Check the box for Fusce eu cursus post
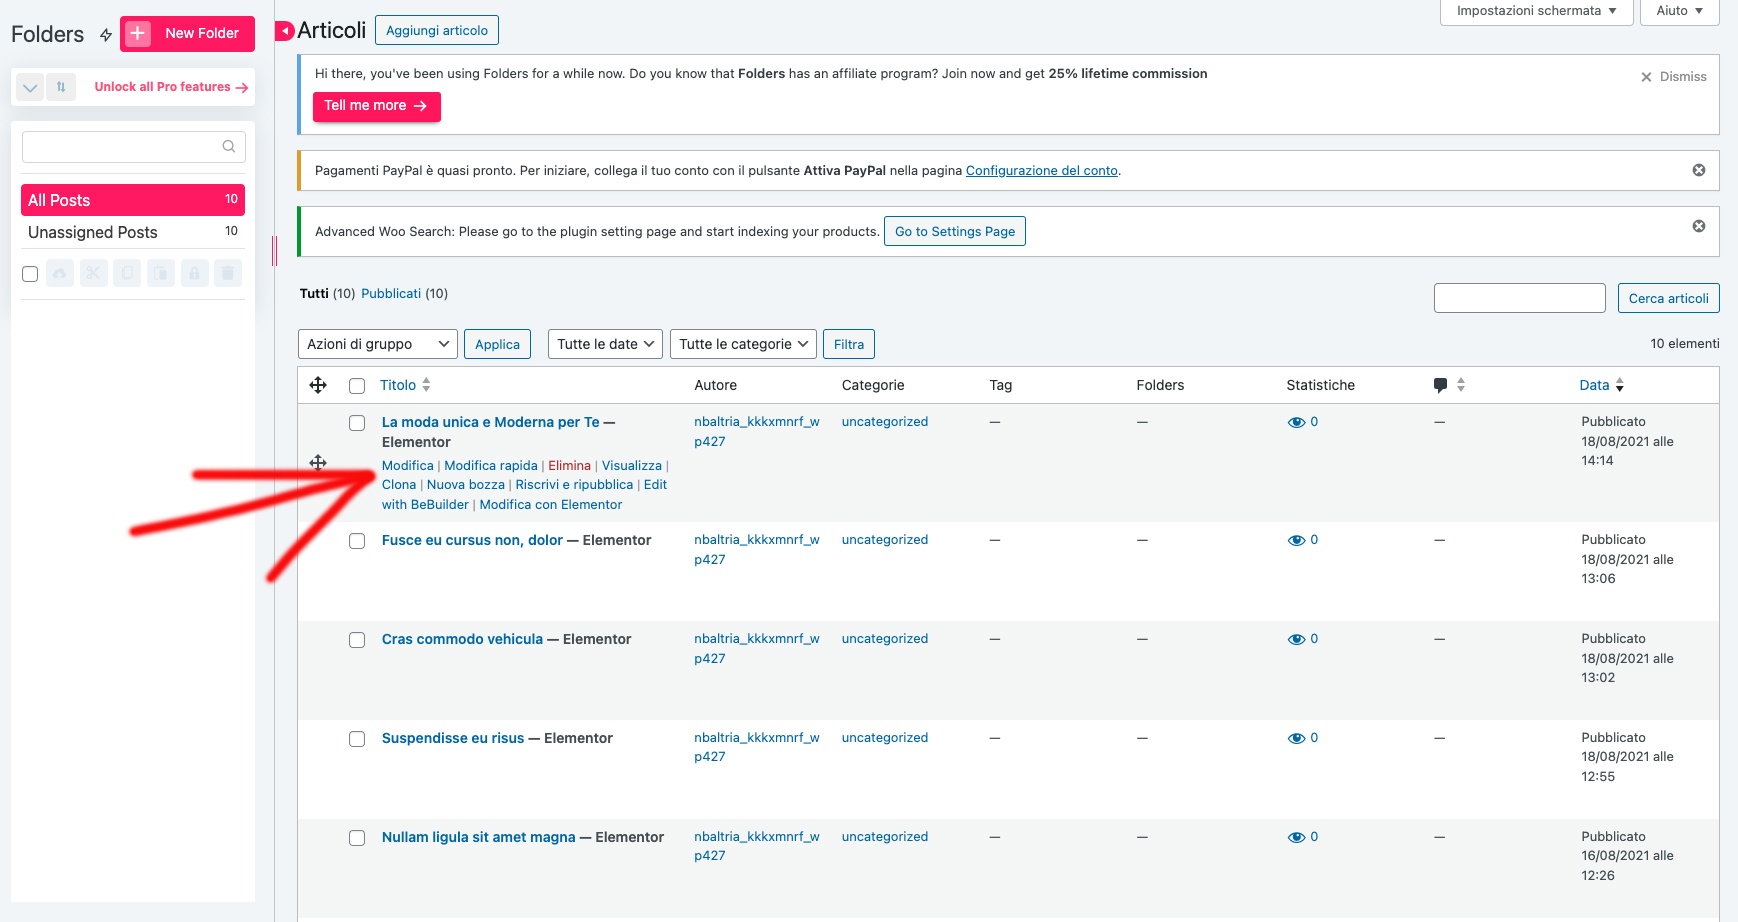This screenshot has width=1738, height=922. pyautogui.click(x=357, y=541)
